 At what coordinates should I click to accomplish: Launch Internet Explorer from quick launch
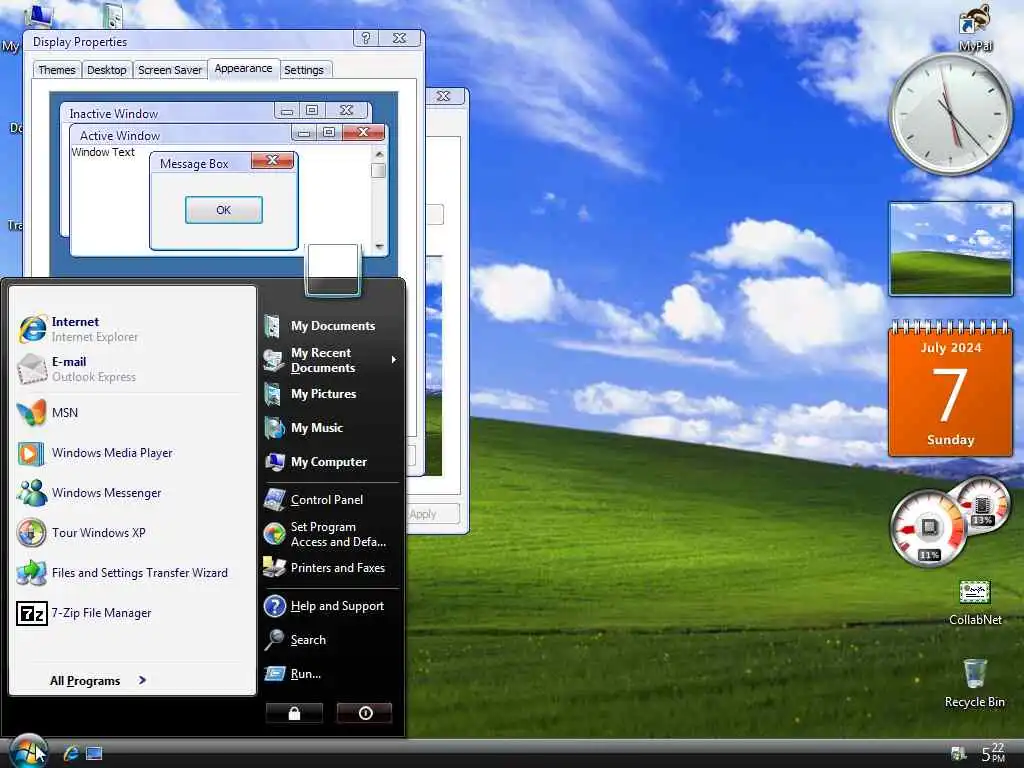tap(71, 754)
